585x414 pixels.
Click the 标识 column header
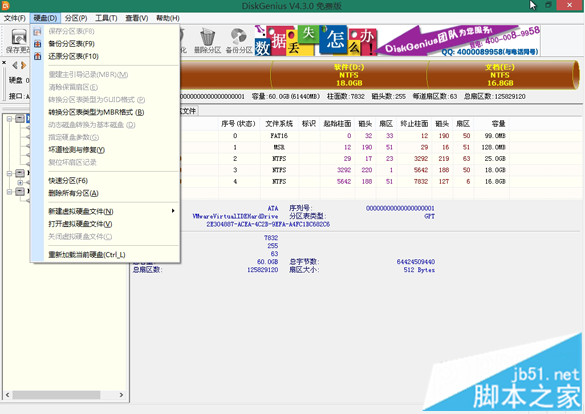pyautogui.click(x=309, y=123)
